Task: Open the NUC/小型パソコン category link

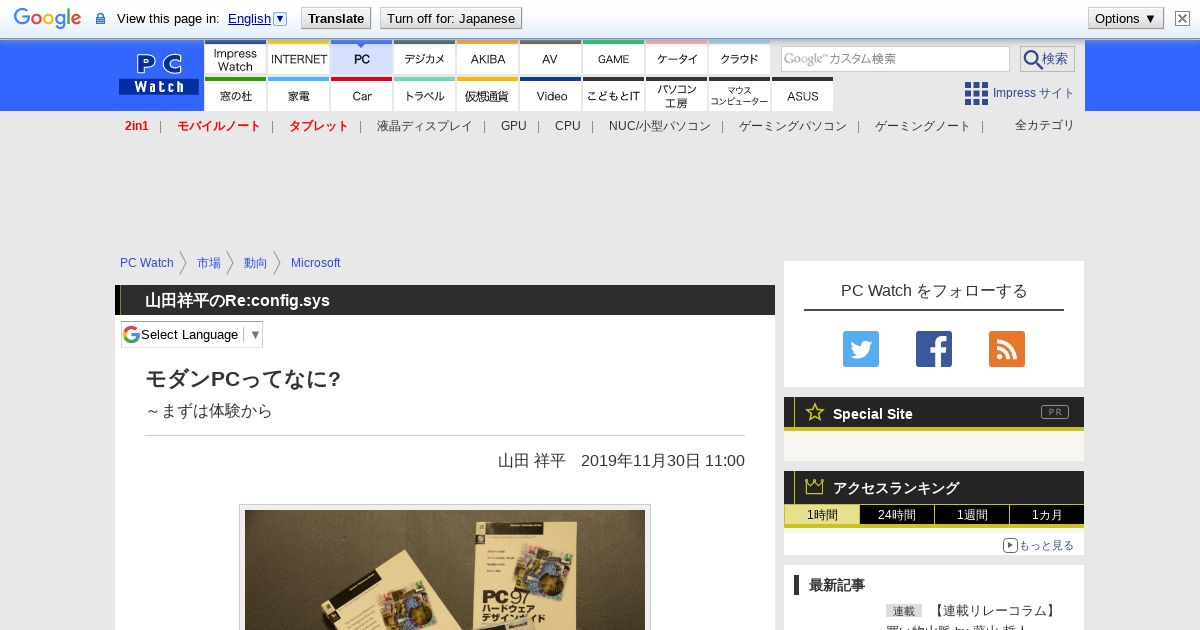Action: coord(660,126)
